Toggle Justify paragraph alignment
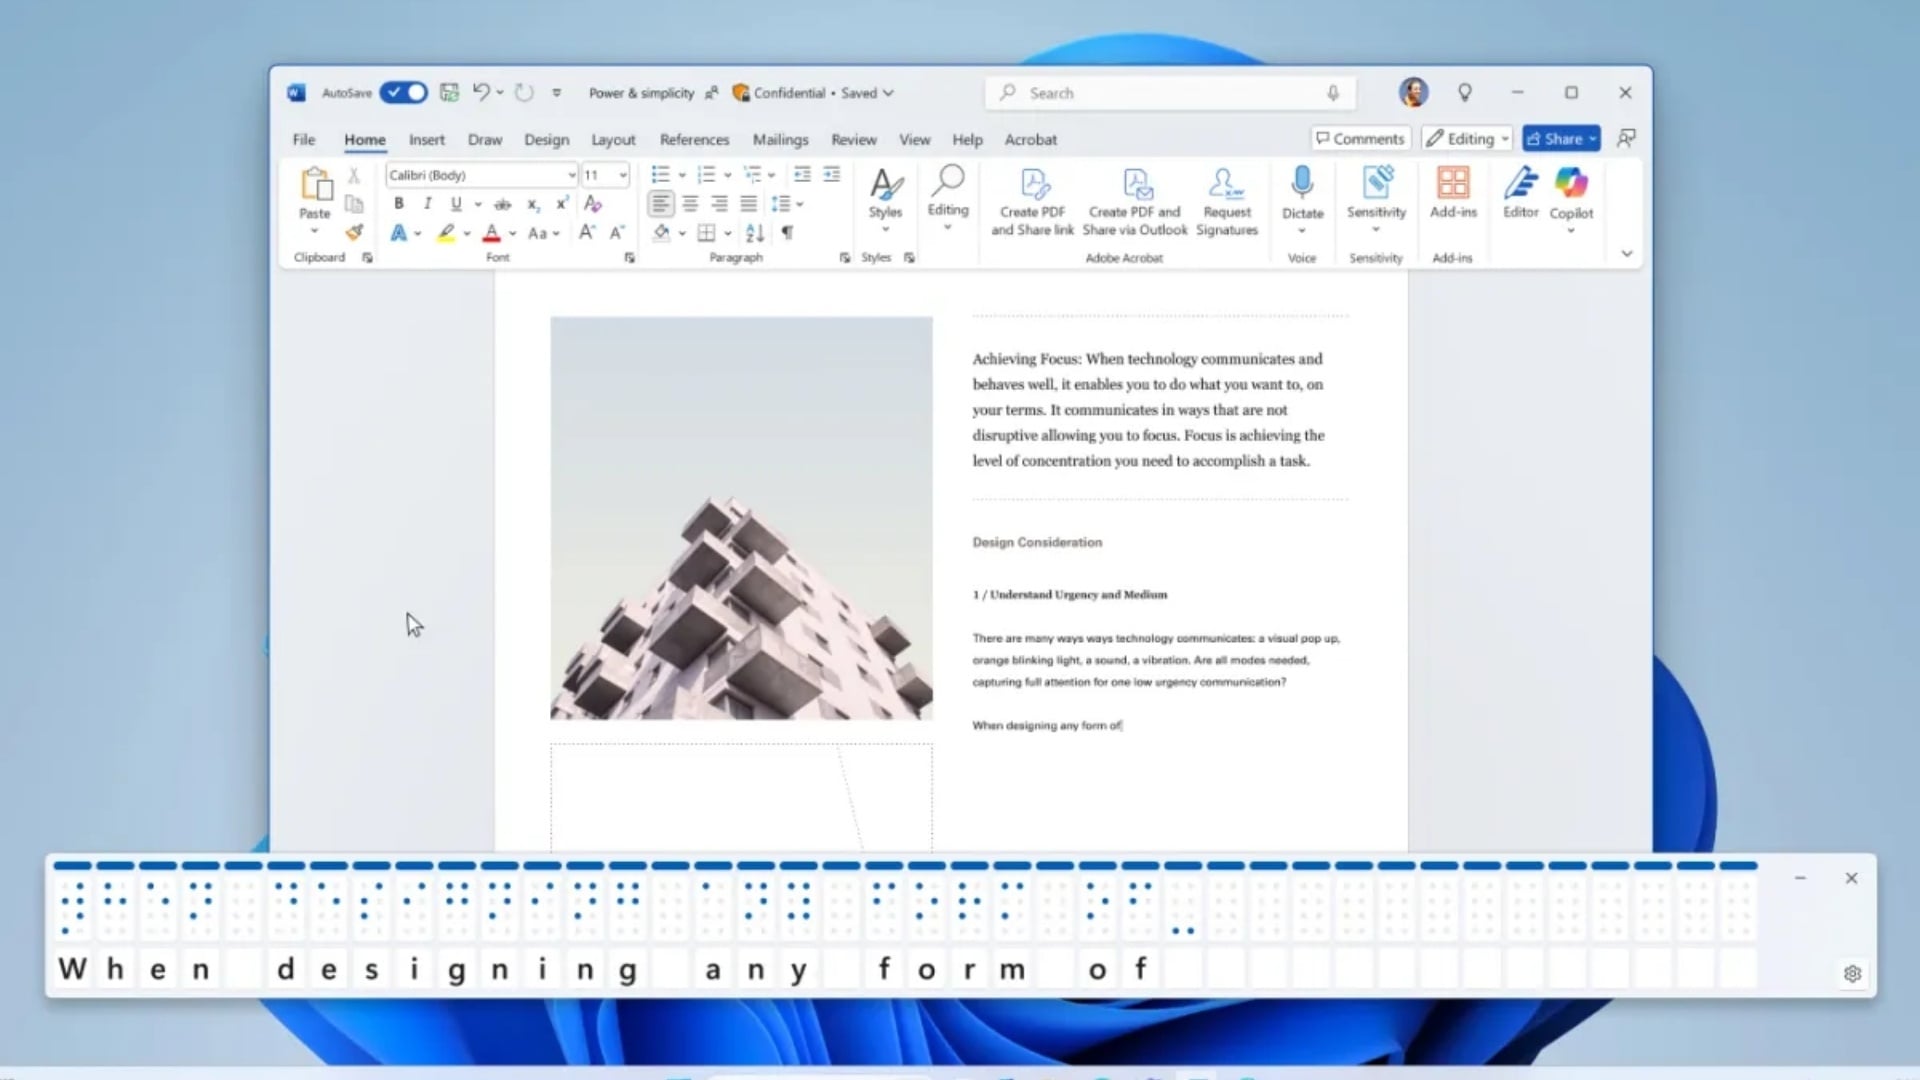Image resolution: width=1920 pixels, height=1080 pixels. pyautogui.click(x=748, y=204)
